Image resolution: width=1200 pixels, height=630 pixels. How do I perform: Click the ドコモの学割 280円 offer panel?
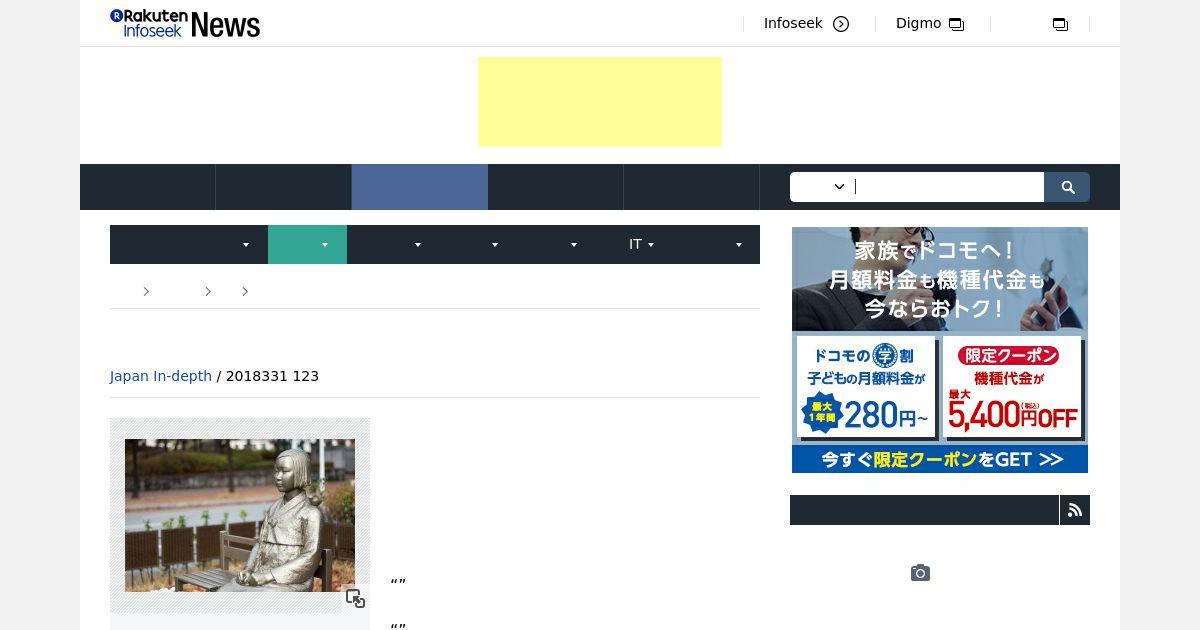[866, 387]
